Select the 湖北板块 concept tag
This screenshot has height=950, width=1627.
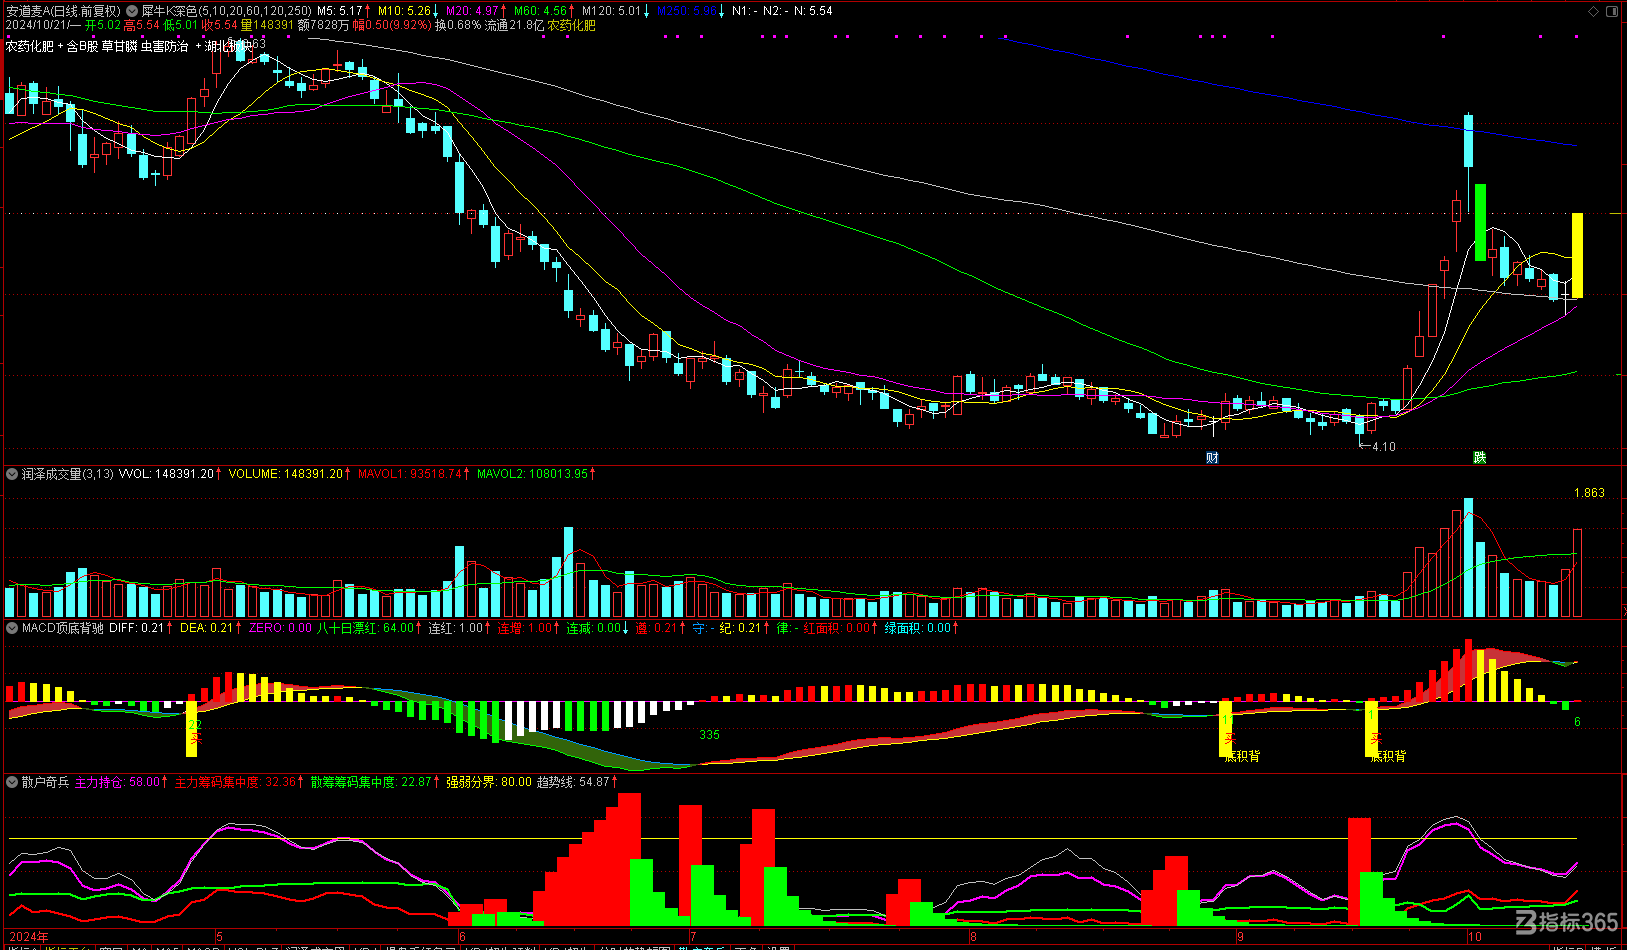pyautogui.click(x=228, y=46)
